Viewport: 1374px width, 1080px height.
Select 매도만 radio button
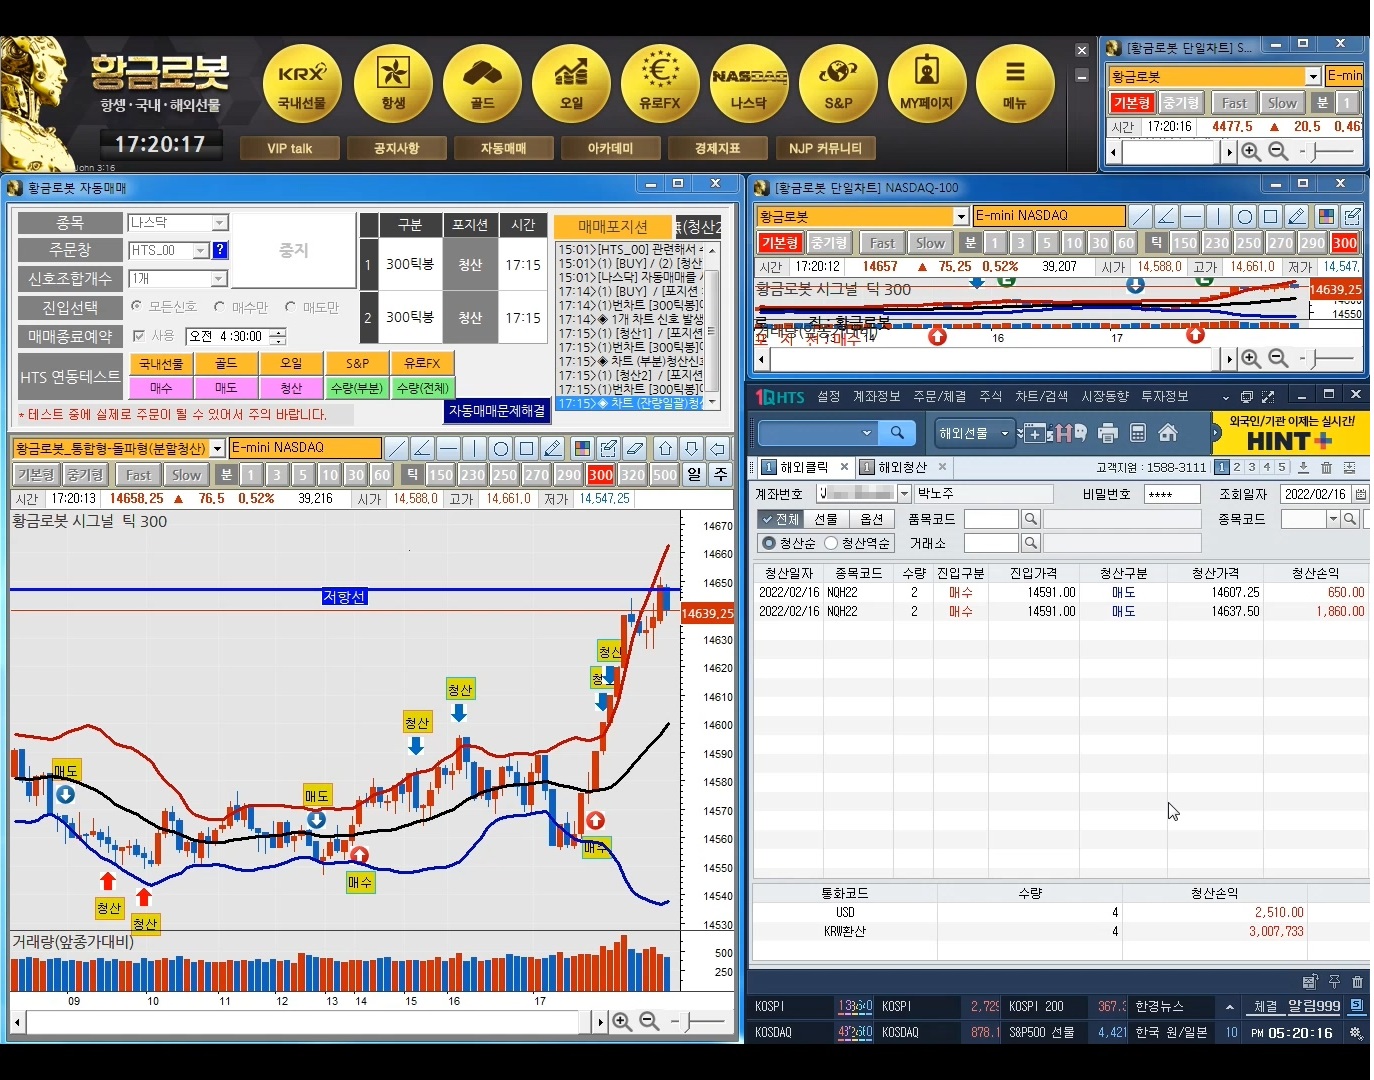tap(290, 306)
